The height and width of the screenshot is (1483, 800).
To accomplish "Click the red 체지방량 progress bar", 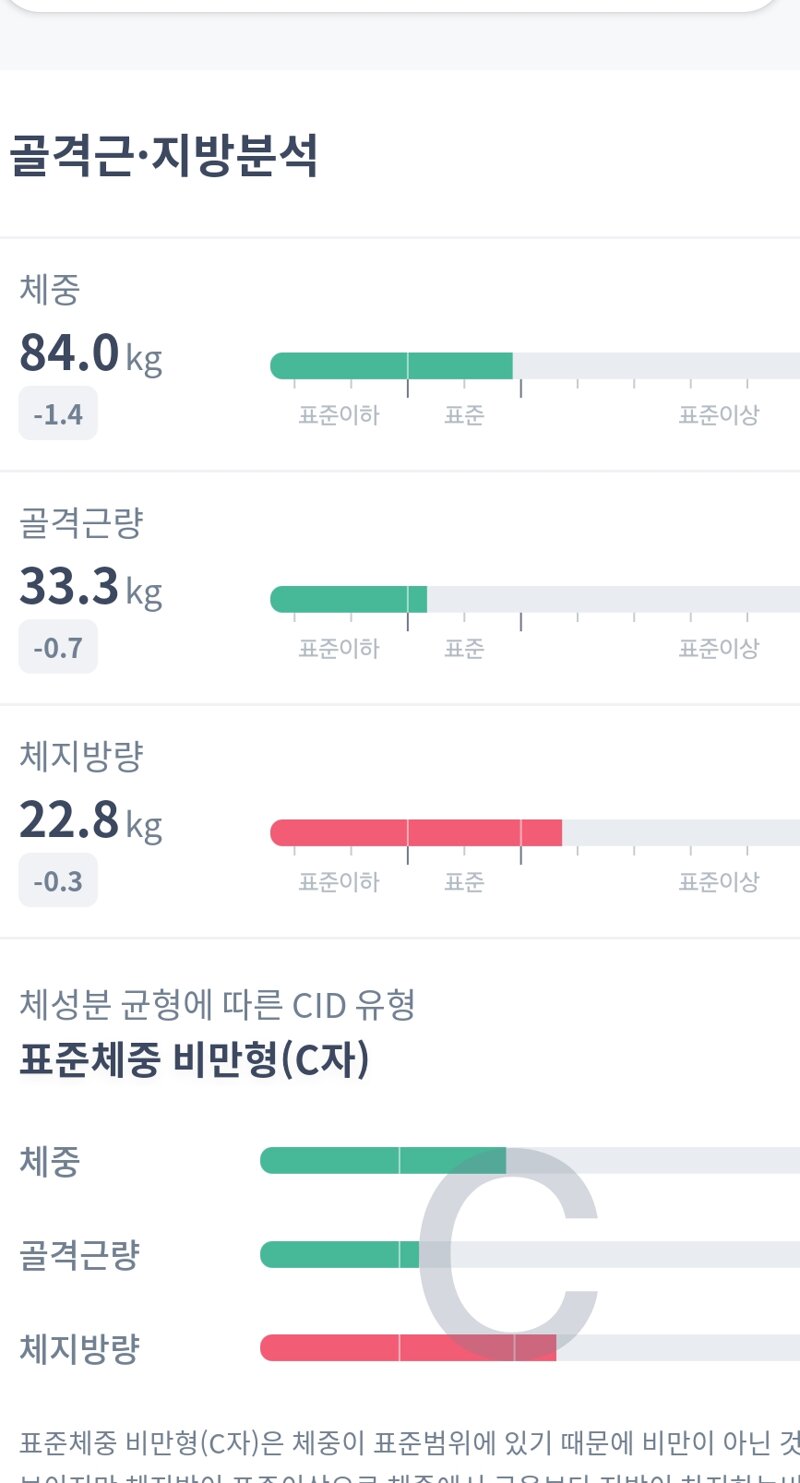I will point(416,832).
